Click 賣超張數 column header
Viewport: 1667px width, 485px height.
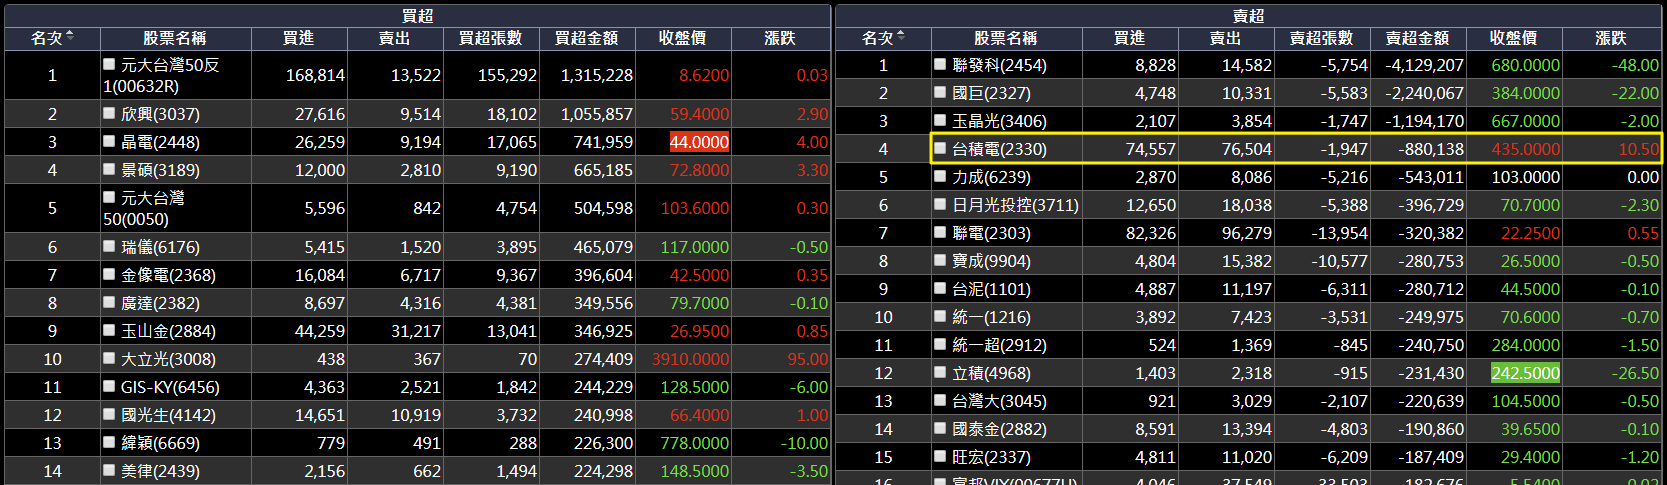coord(1321,38)
